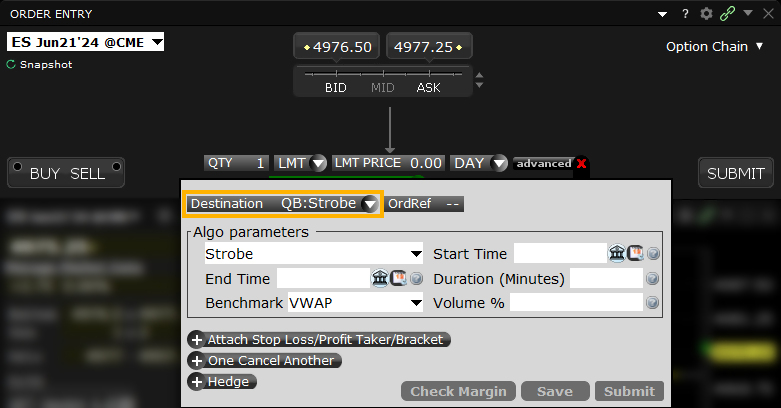Click the ASK point on the price slider
Screen dimensions: 781x408
428,76
